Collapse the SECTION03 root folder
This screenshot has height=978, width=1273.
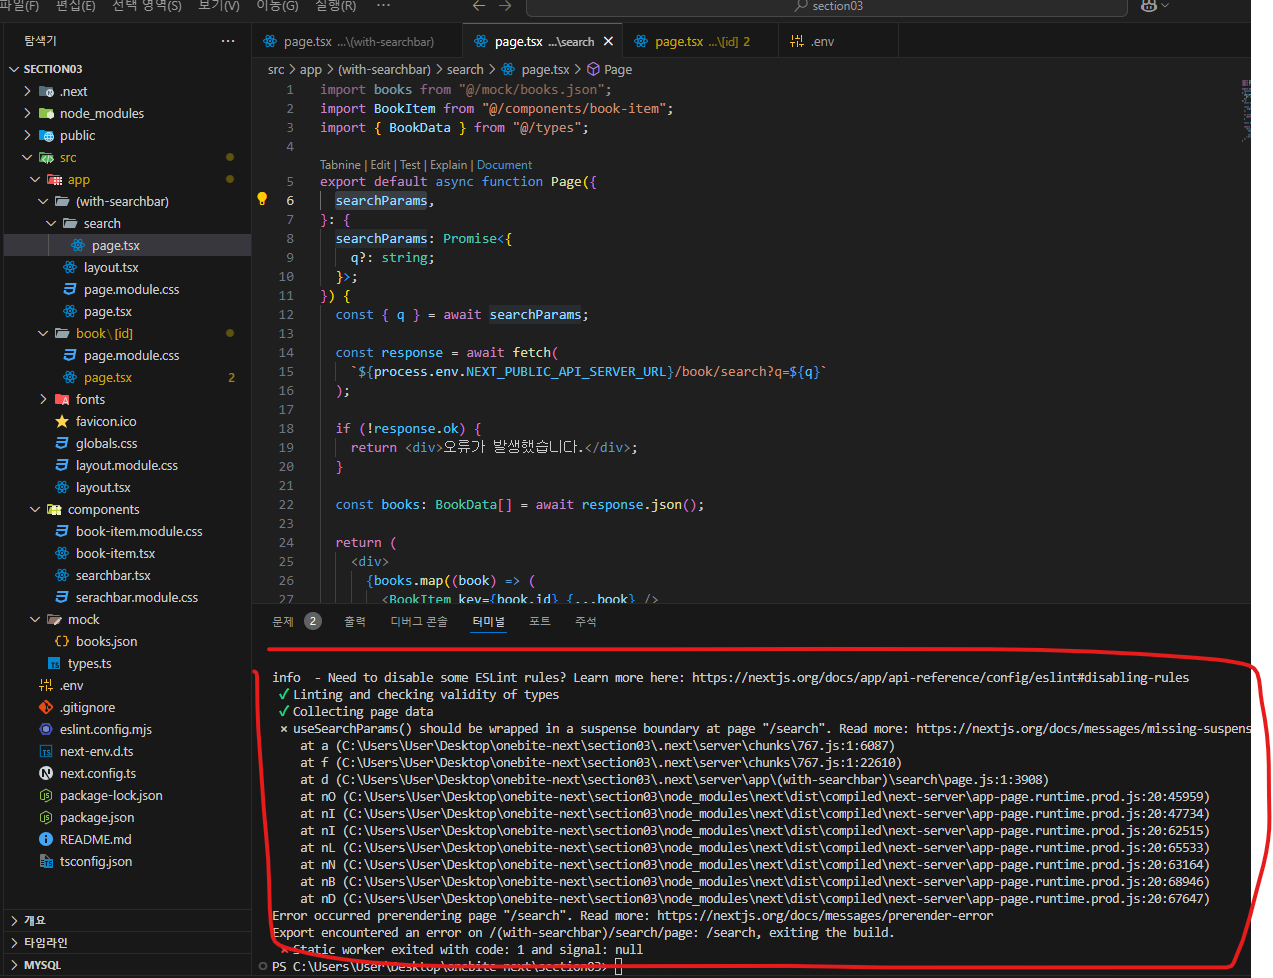pos(126,69)
